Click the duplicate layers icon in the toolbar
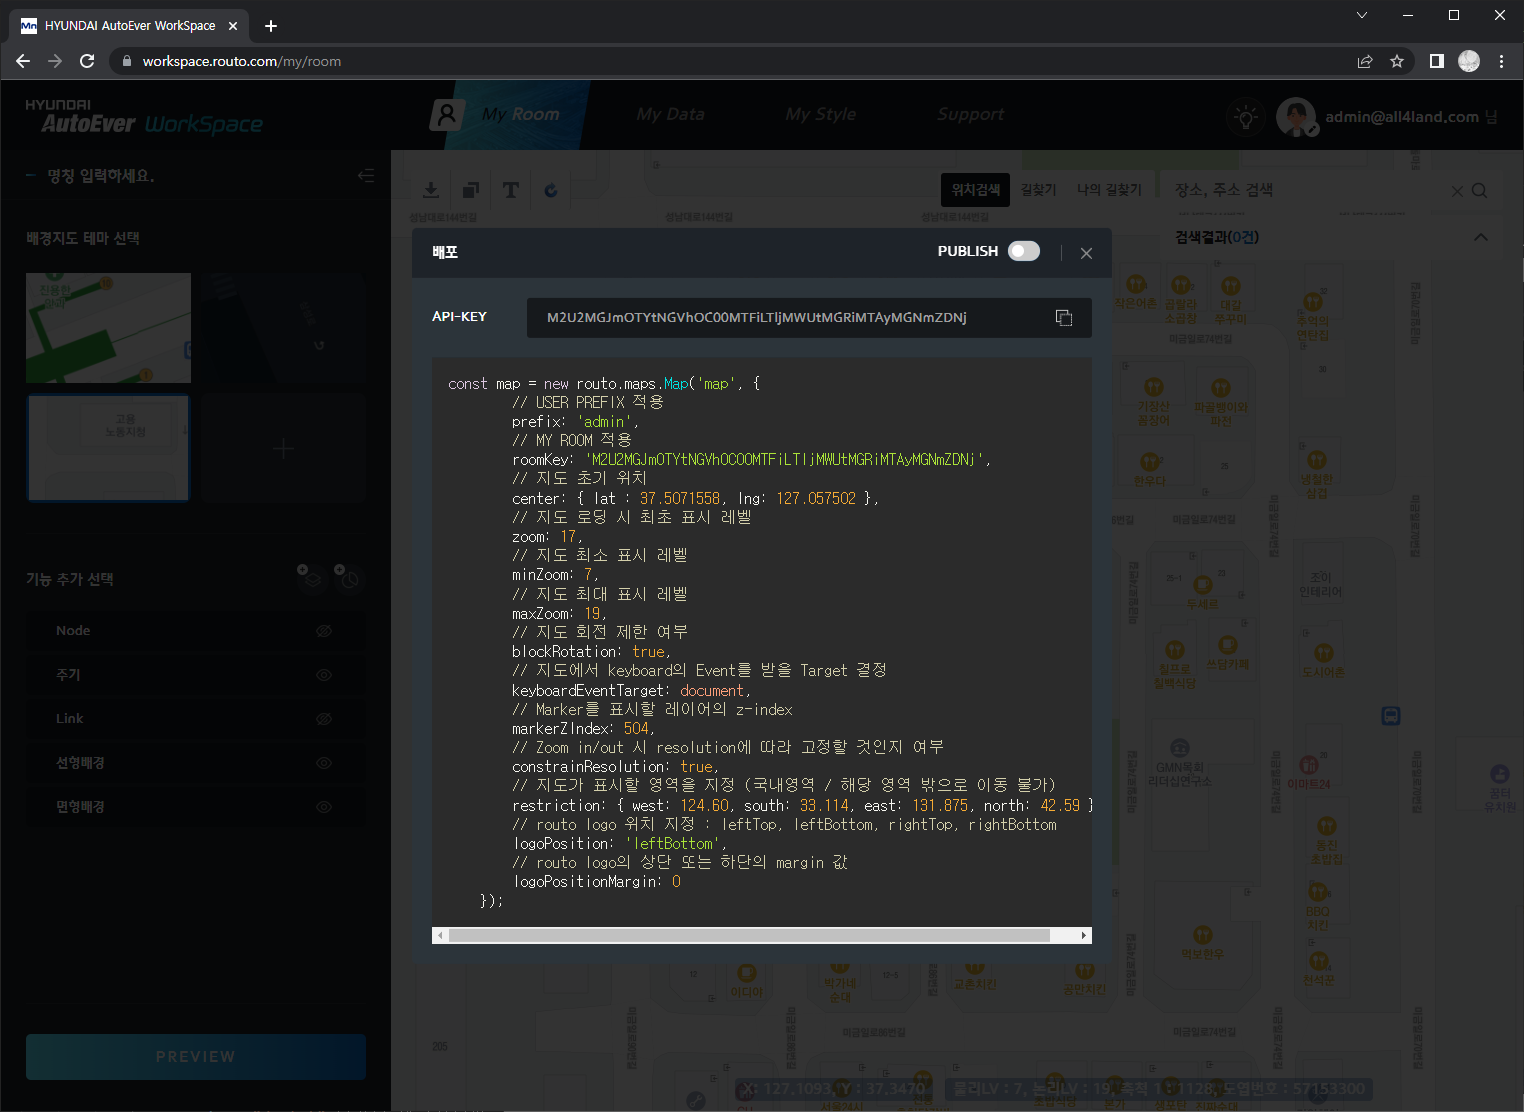Screen dimensions: 1524x1112 click(x=471, y=189)
